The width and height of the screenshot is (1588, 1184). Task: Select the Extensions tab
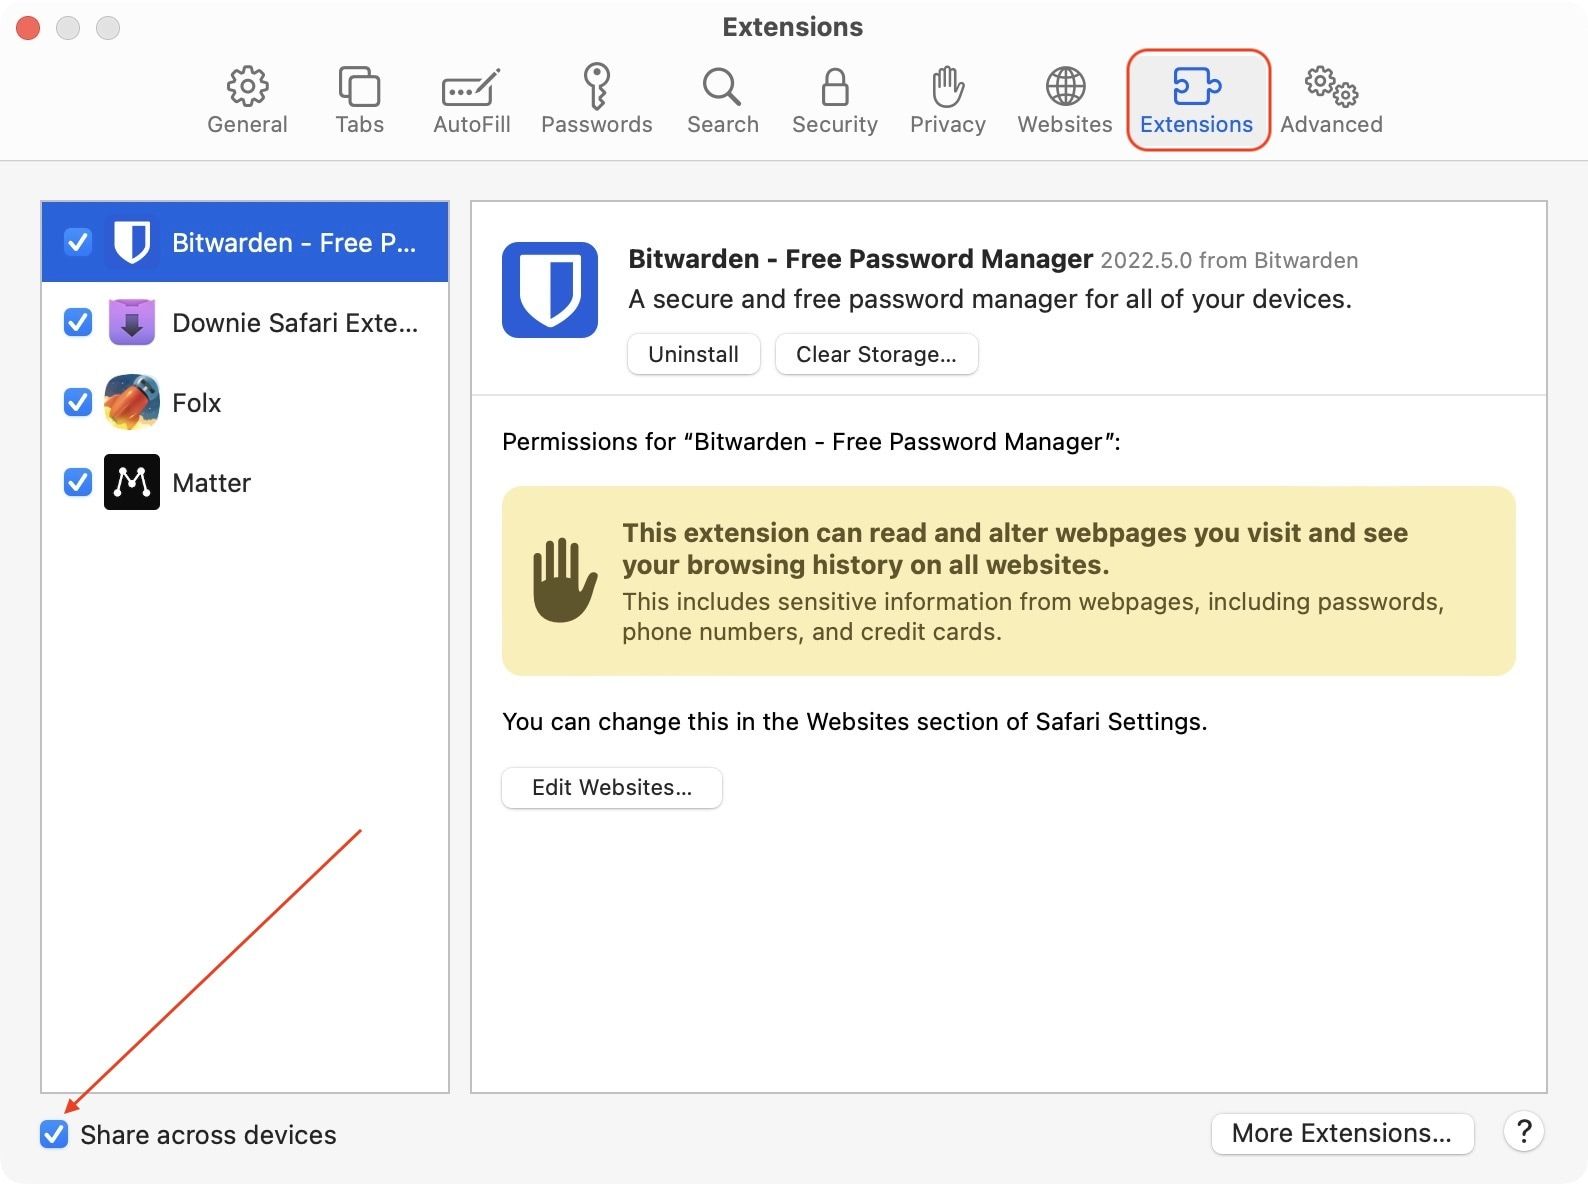click(x=1197, y=100)
